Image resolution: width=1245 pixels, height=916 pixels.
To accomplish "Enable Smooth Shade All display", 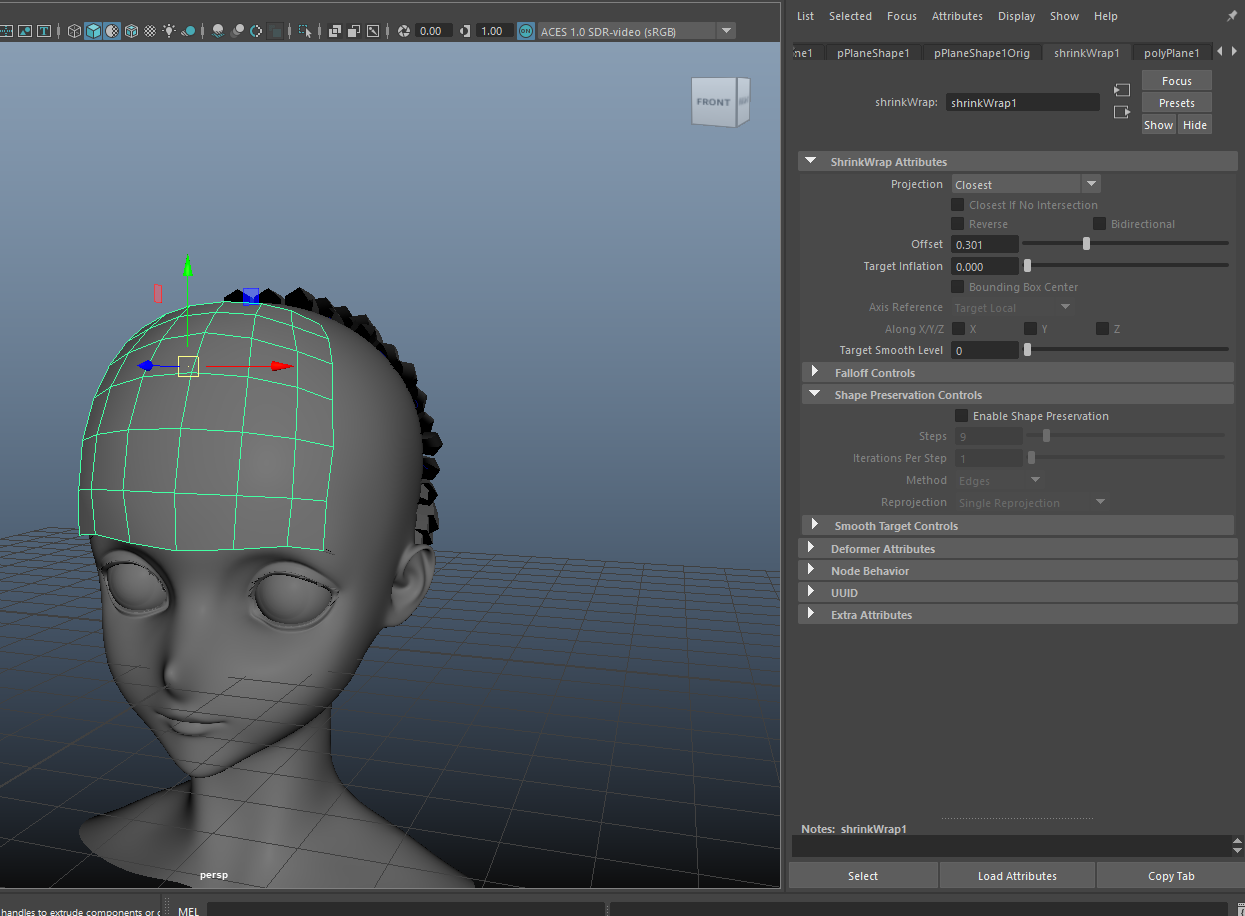I will pyautogui.click(x=93, y=31).
